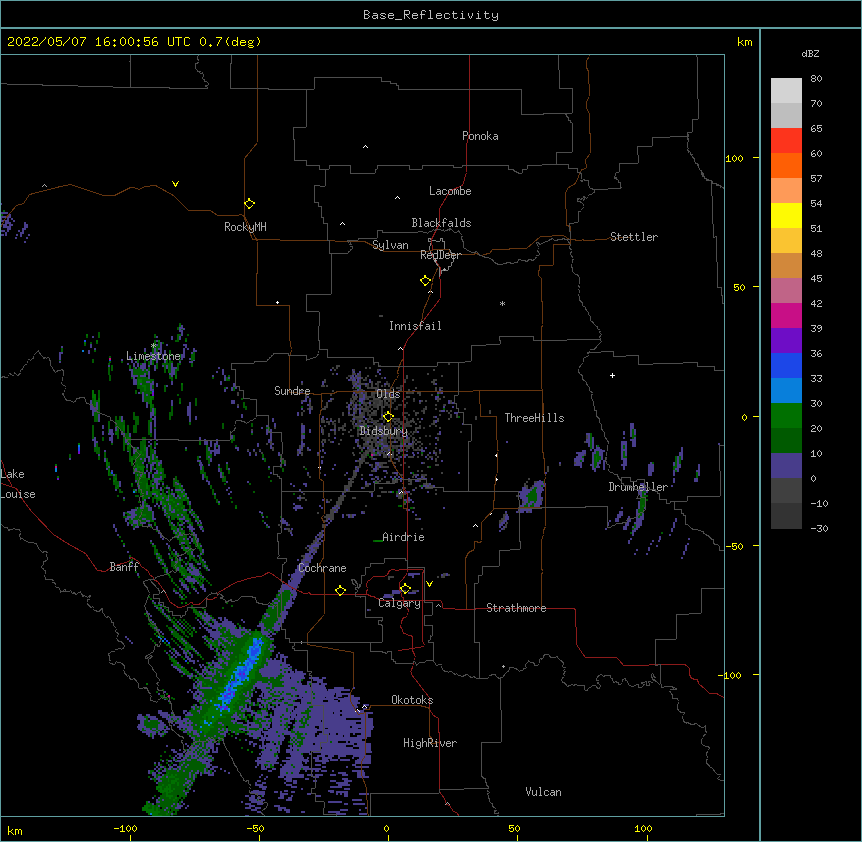Viewport: 862px width, 842px height.
Task: Click the RockyMH label
Action: coord(245,227)
